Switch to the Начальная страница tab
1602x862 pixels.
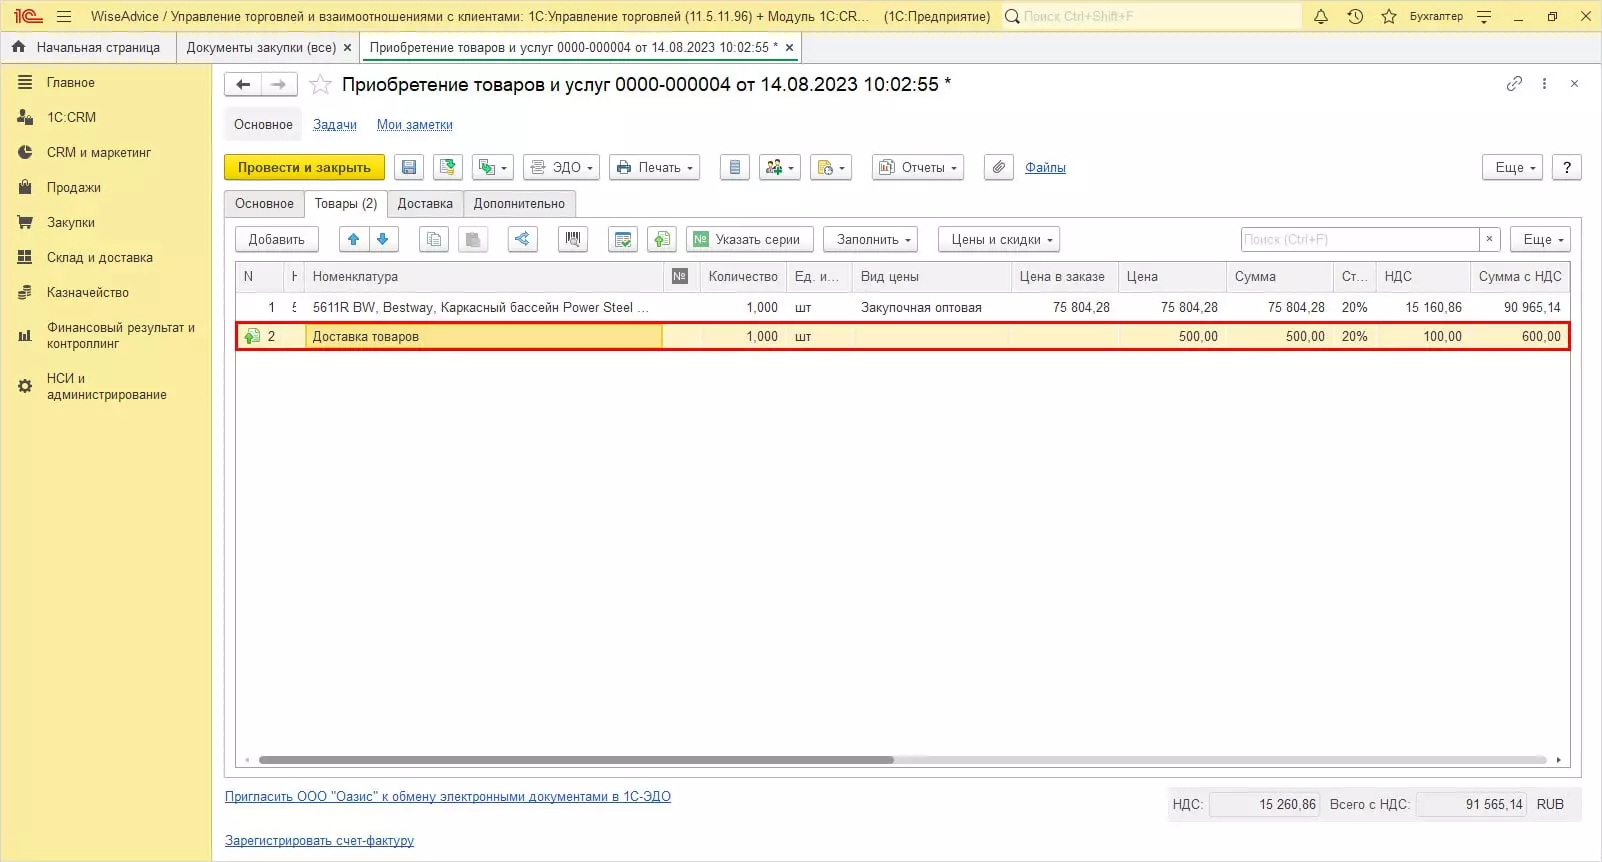click(87, 47)
